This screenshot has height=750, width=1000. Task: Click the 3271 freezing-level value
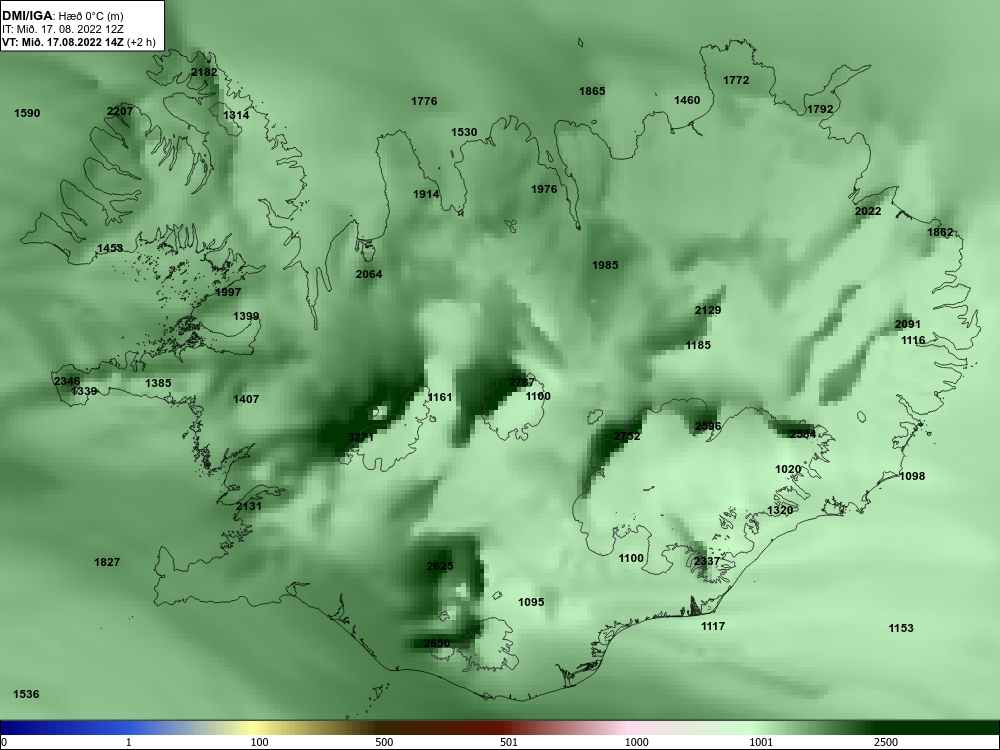[361, 437]
